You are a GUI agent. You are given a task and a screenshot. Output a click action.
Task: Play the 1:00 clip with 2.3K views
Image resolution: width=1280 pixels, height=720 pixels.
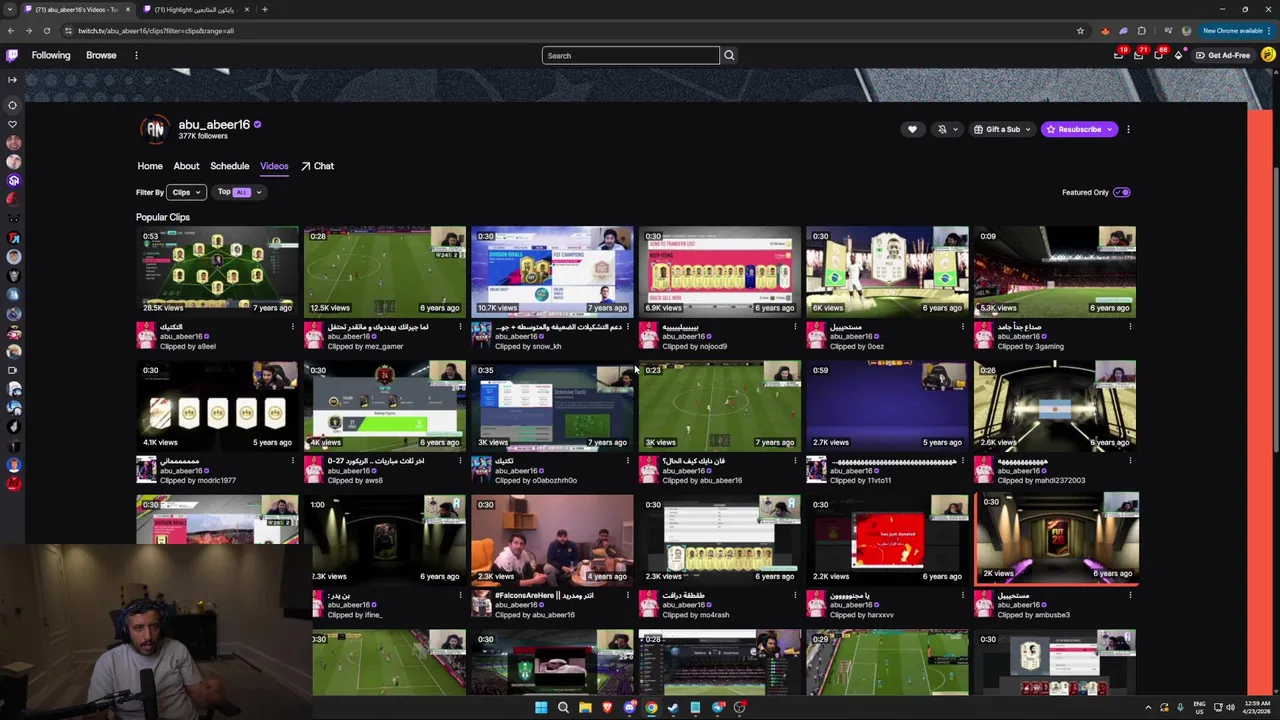tap(389, 540)
